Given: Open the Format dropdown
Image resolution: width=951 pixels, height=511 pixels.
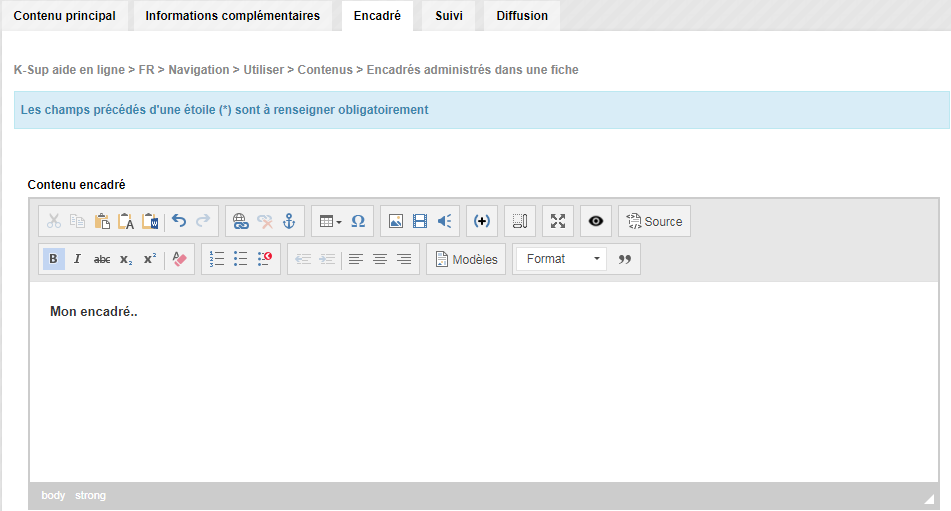Looking at the screenshot, I should (x=562, y=259).
